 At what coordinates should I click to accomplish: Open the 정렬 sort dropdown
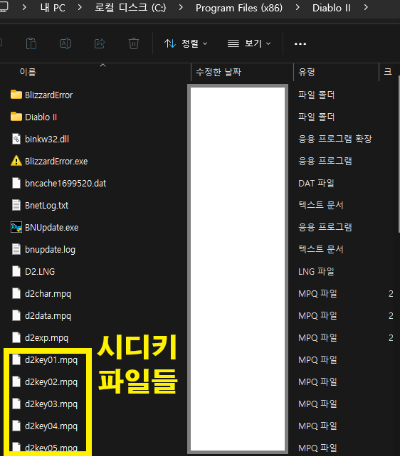point(186,44)
